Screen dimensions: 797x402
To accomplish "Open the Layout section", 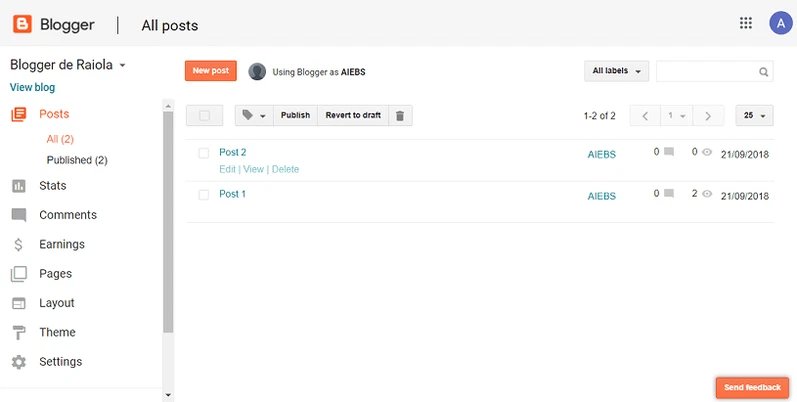I will coord(57,303).
